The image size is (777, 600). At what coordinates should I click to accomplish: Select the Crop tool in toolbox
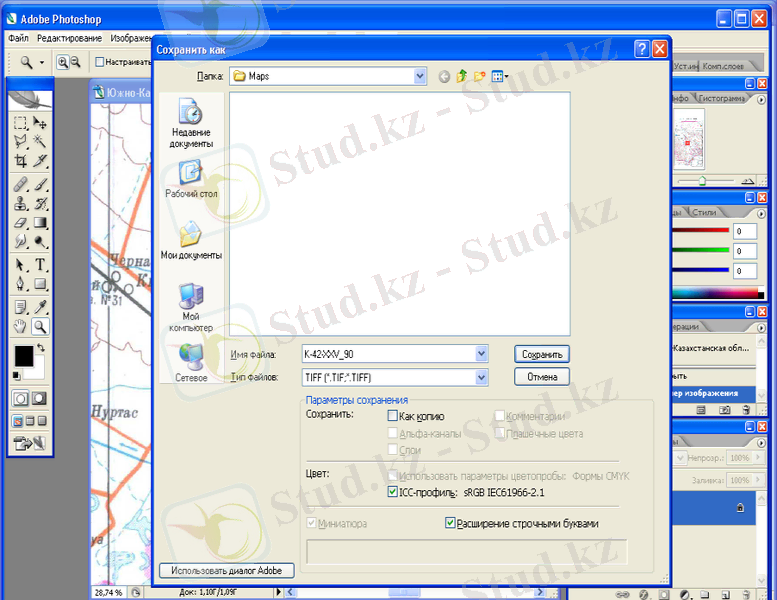[x=20, y=161]
